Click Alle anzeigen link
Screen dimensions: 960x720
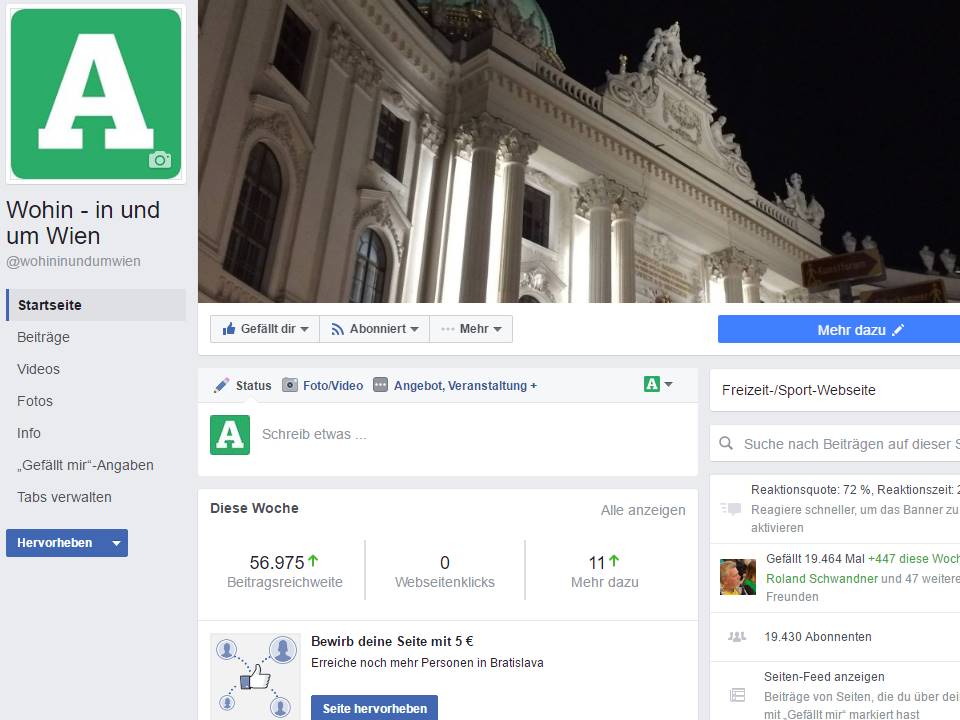(x=643, y=510)
